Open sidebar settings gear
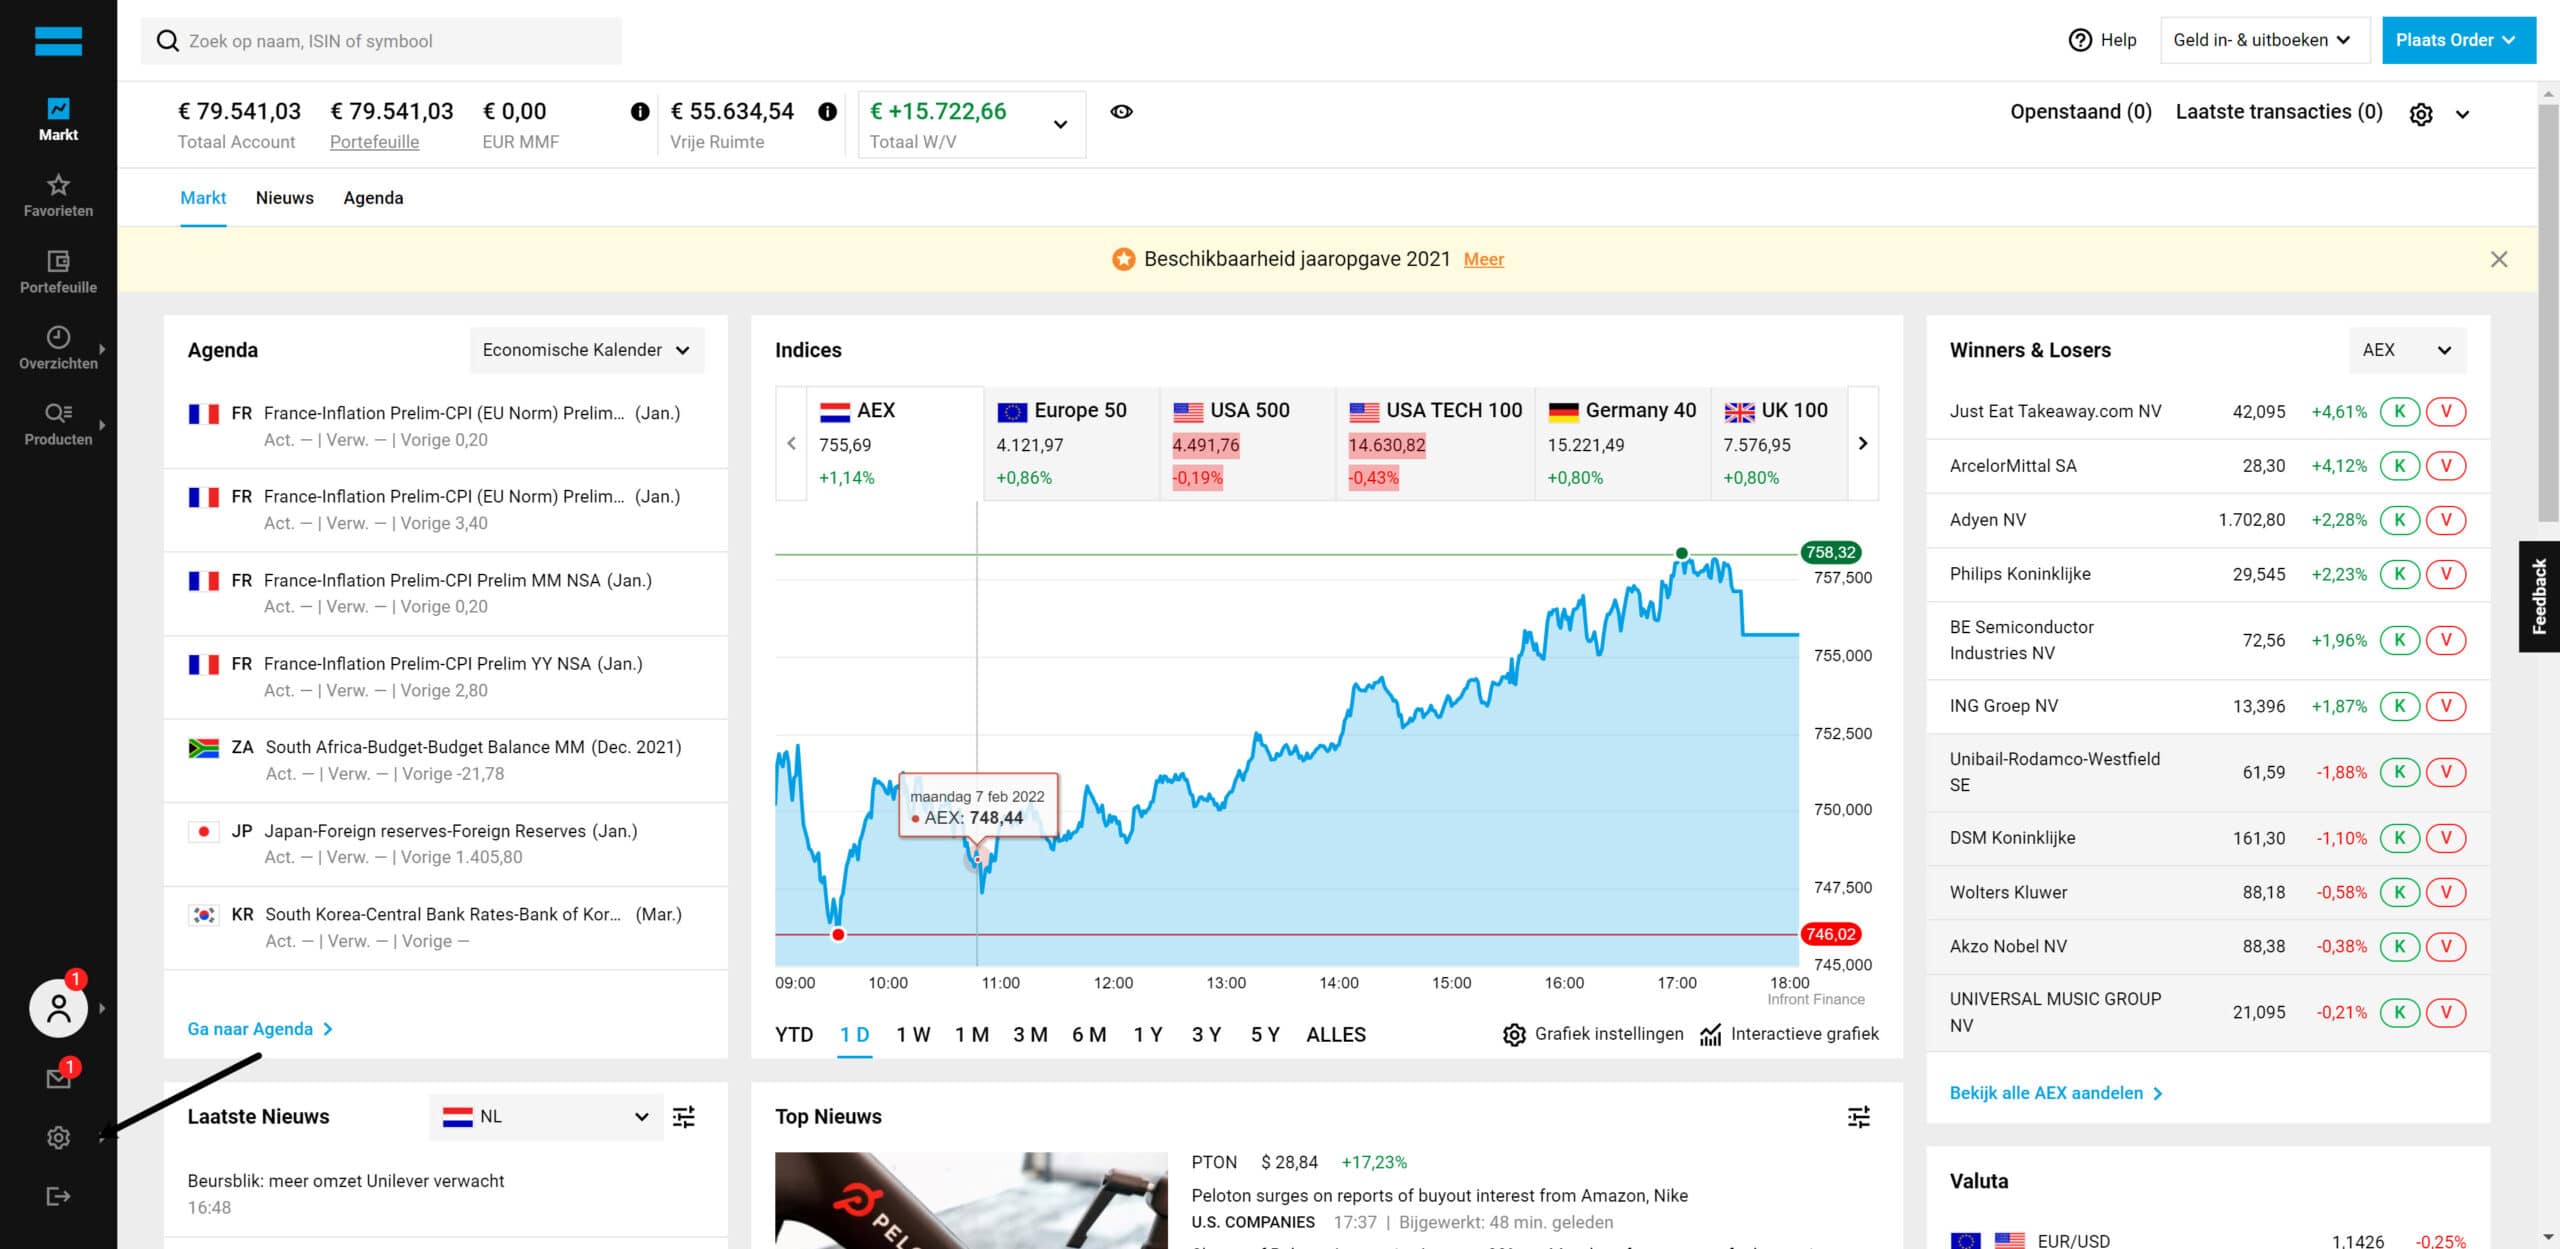The image size is (2560, 1249). click(x=58, y=1137)
